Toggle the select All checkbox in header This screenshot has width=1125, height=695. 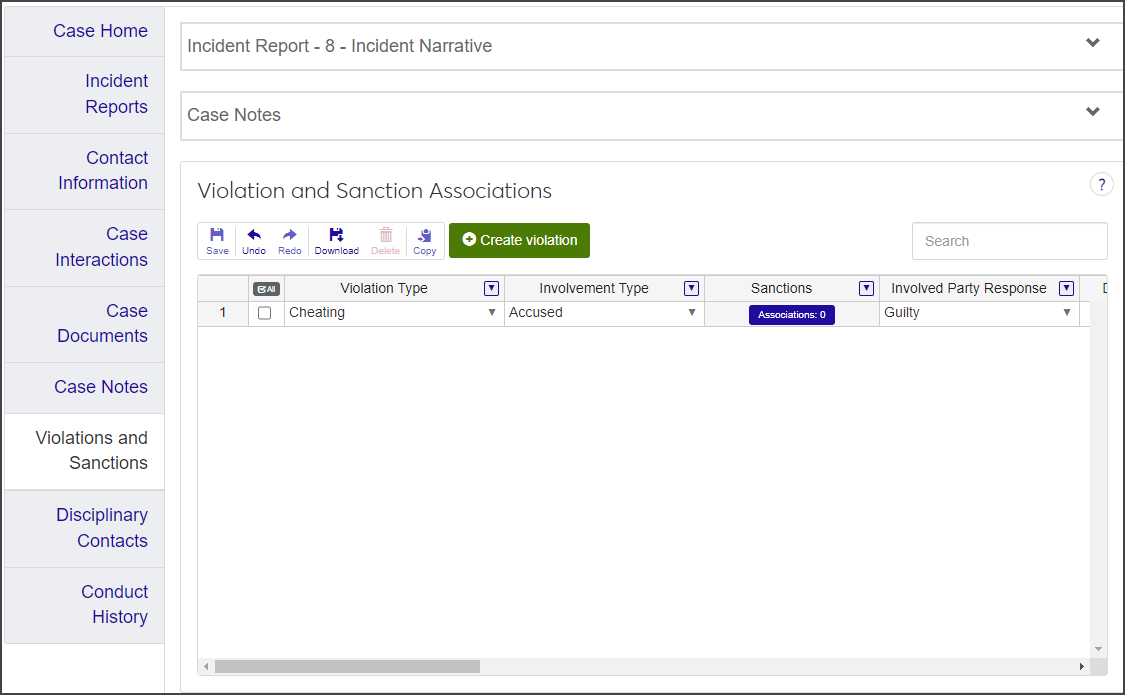266,289
